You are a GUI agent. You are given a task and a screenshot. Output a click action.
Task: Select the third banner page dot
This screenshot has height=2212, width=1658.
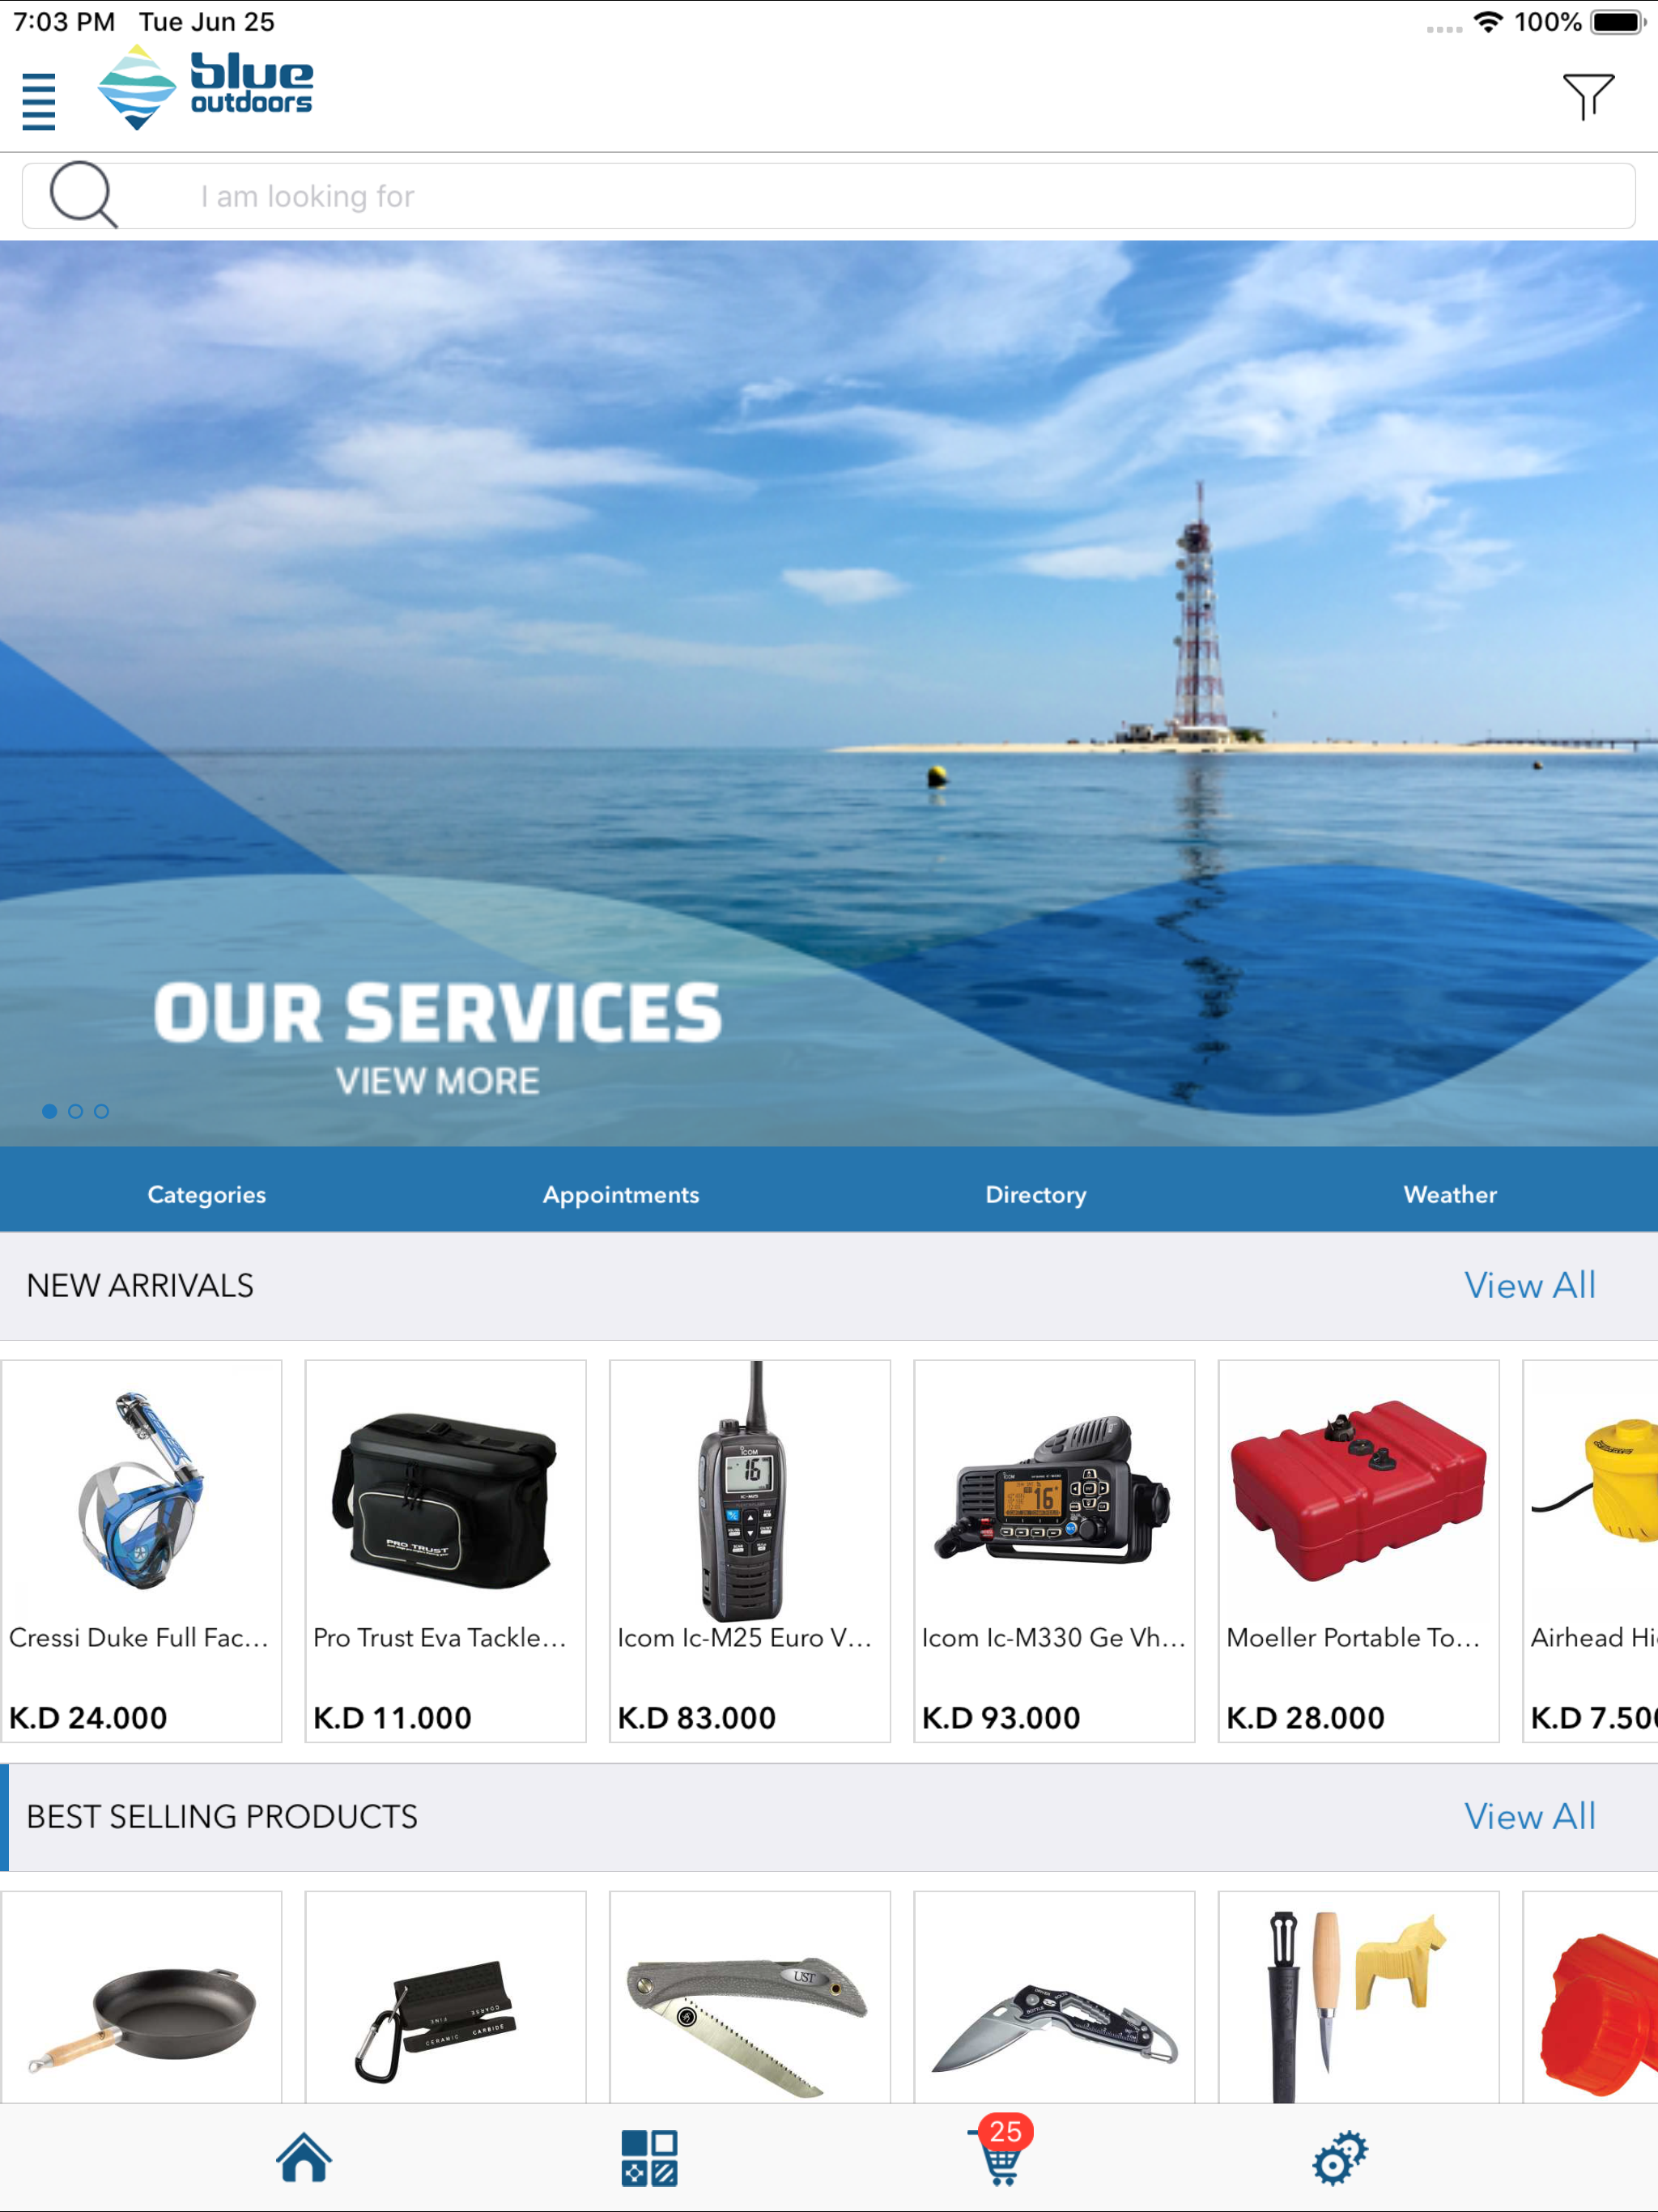coord(101,1111)
